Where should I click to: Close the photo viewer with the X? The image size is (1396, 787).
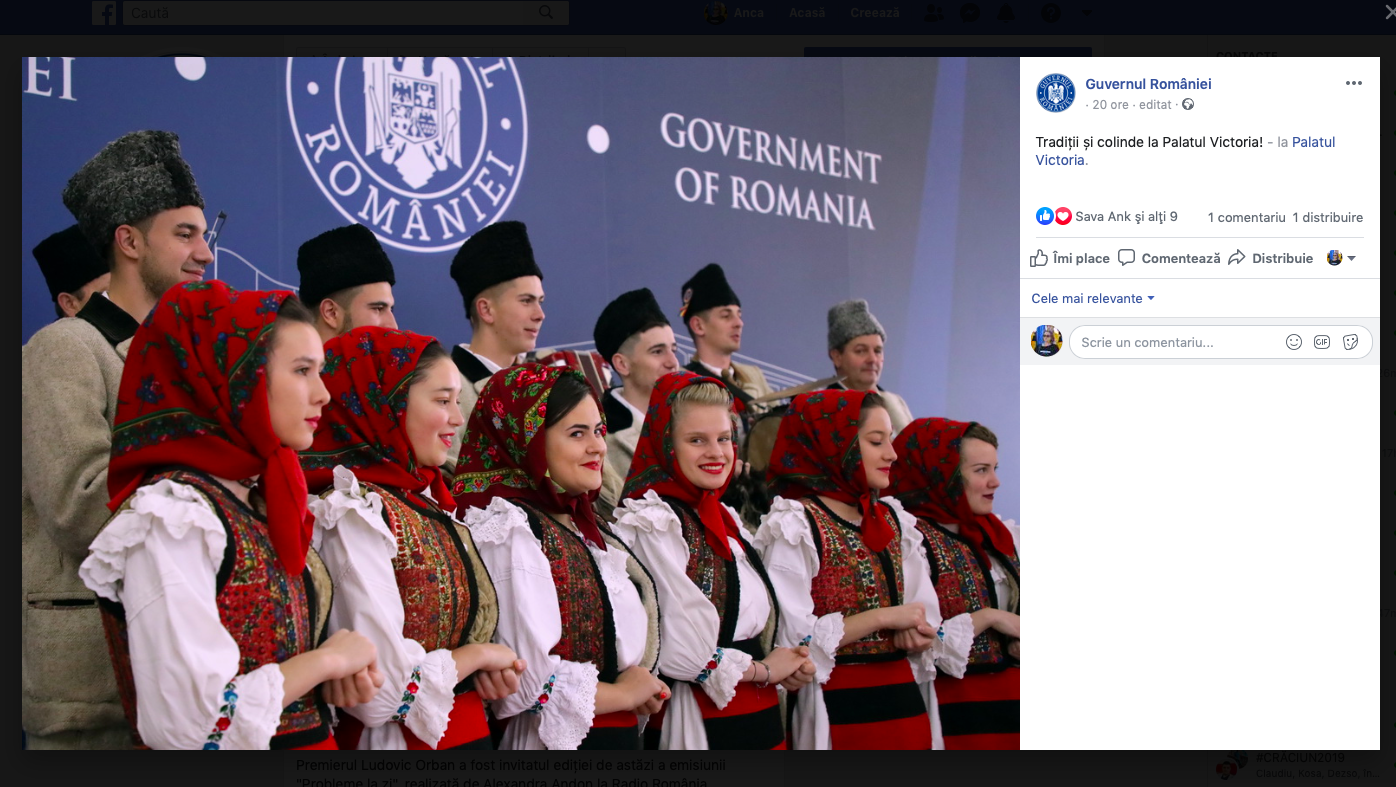(1388, 11)
